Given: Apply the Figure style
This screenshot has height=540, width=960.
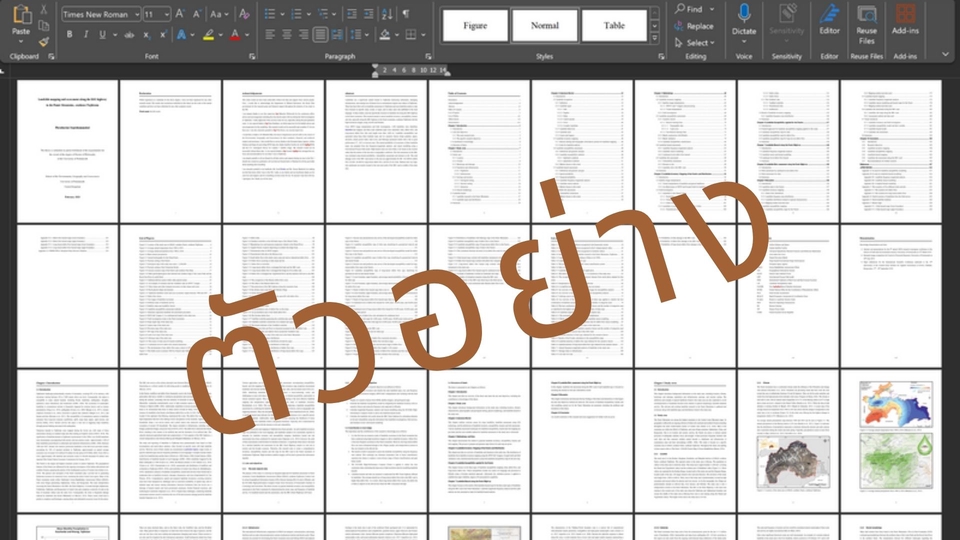Looking at the screenshot, I should coord(475,26).
